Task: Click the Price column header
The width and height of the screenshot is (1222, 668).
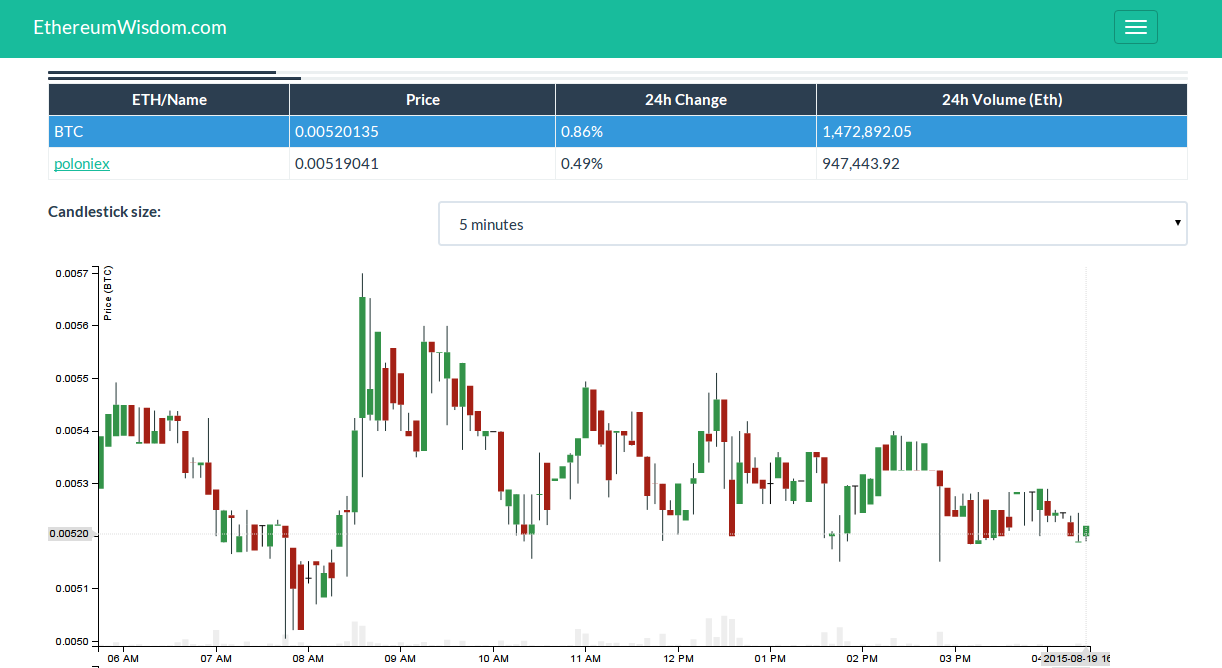Action: point(422,100)
